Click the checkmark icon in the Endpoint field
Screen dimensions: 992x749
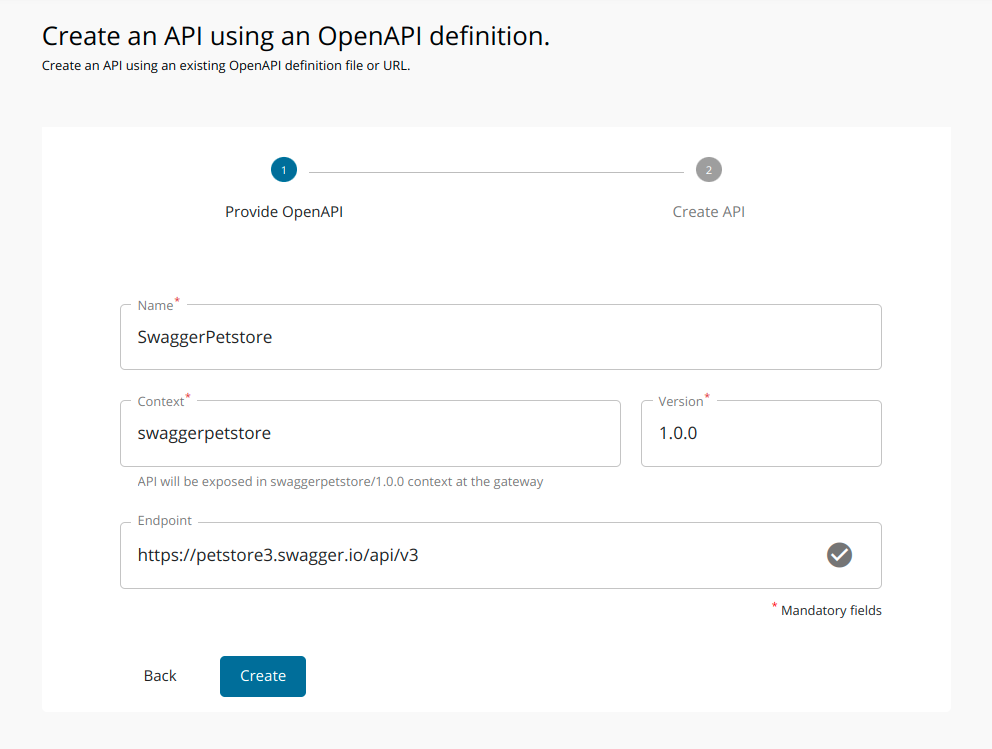(x=839, y=555)
